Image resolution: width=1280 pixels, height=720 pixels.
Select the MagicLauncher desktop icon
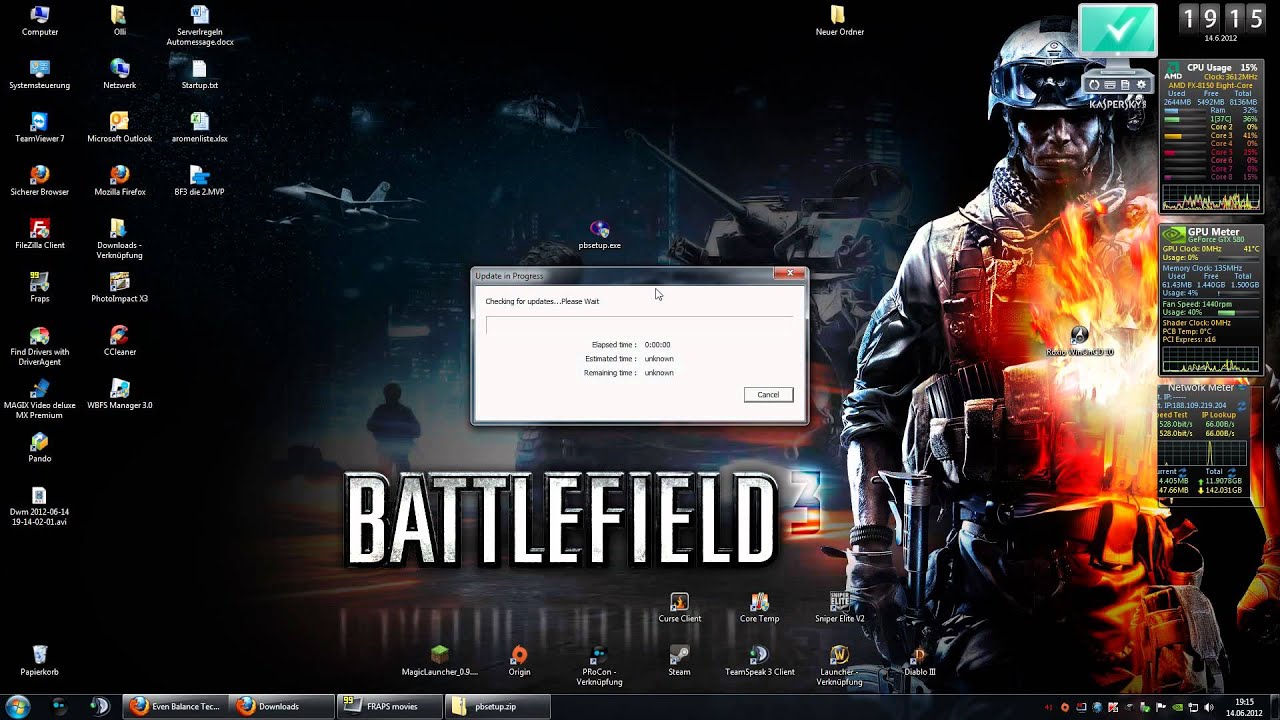point(439,661)
